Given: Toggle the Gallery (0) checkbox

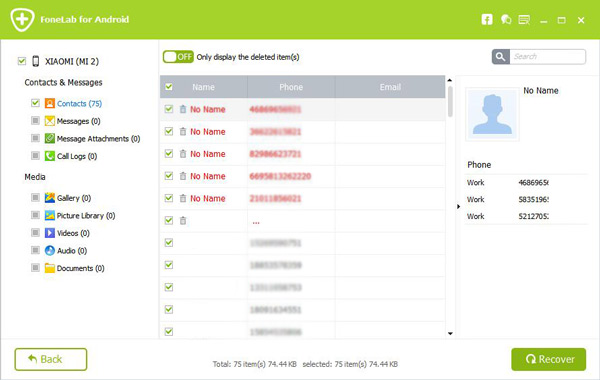Looking at the screenshot, I should 35,197.
